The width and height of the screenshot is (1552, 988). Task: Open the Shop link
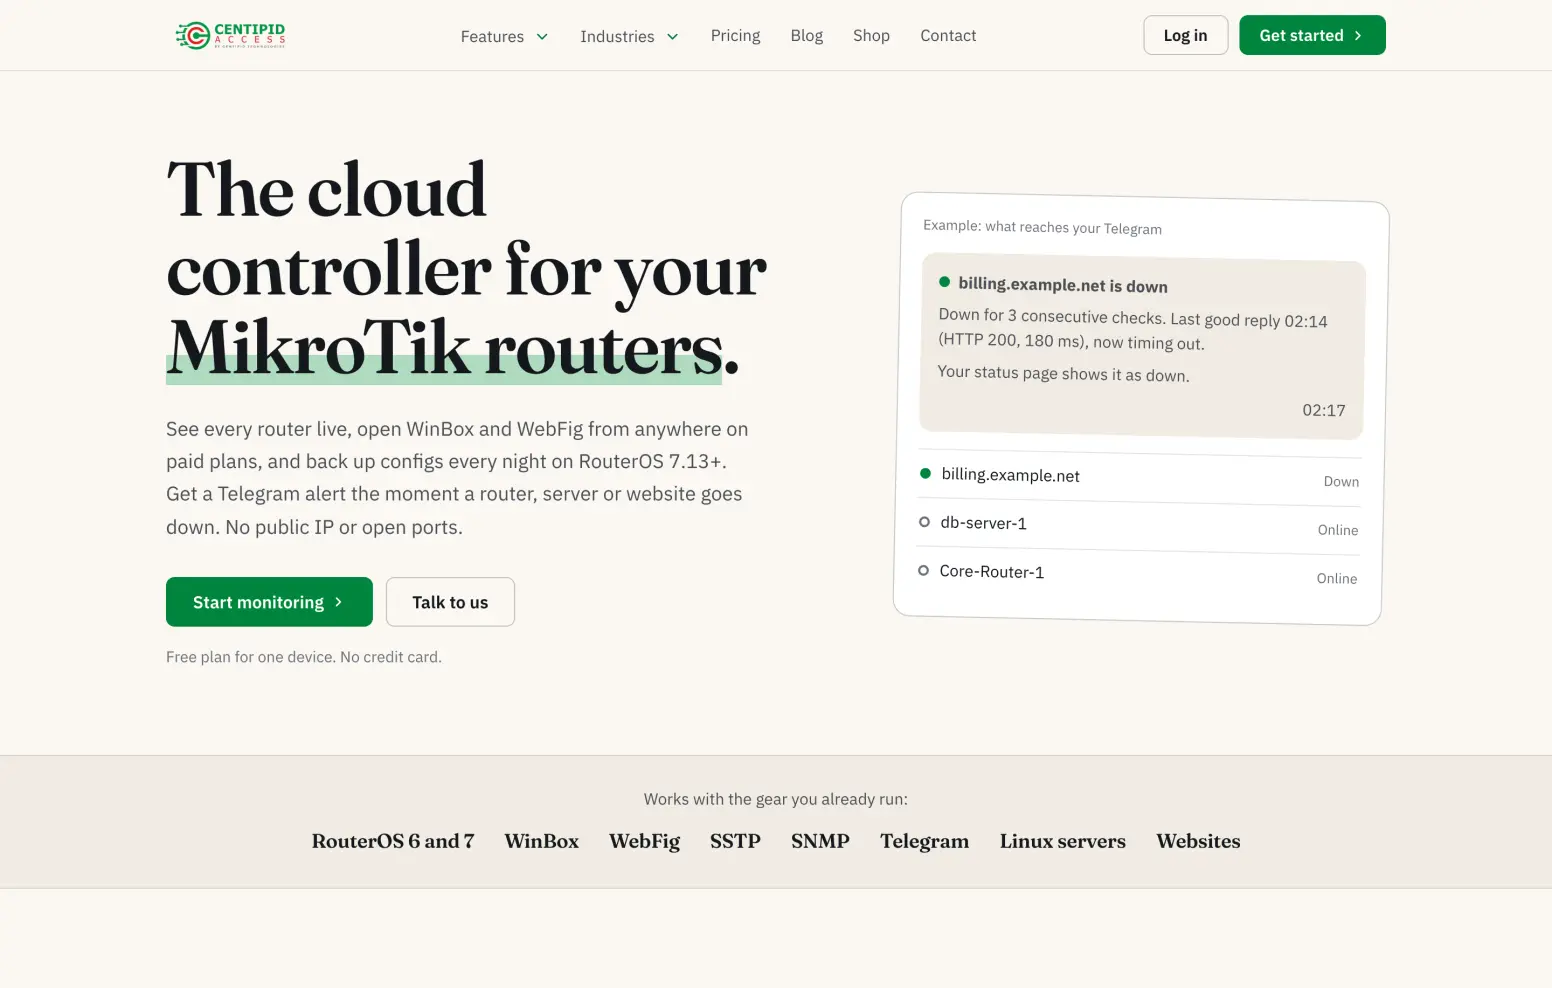click(x=871, y=36)
